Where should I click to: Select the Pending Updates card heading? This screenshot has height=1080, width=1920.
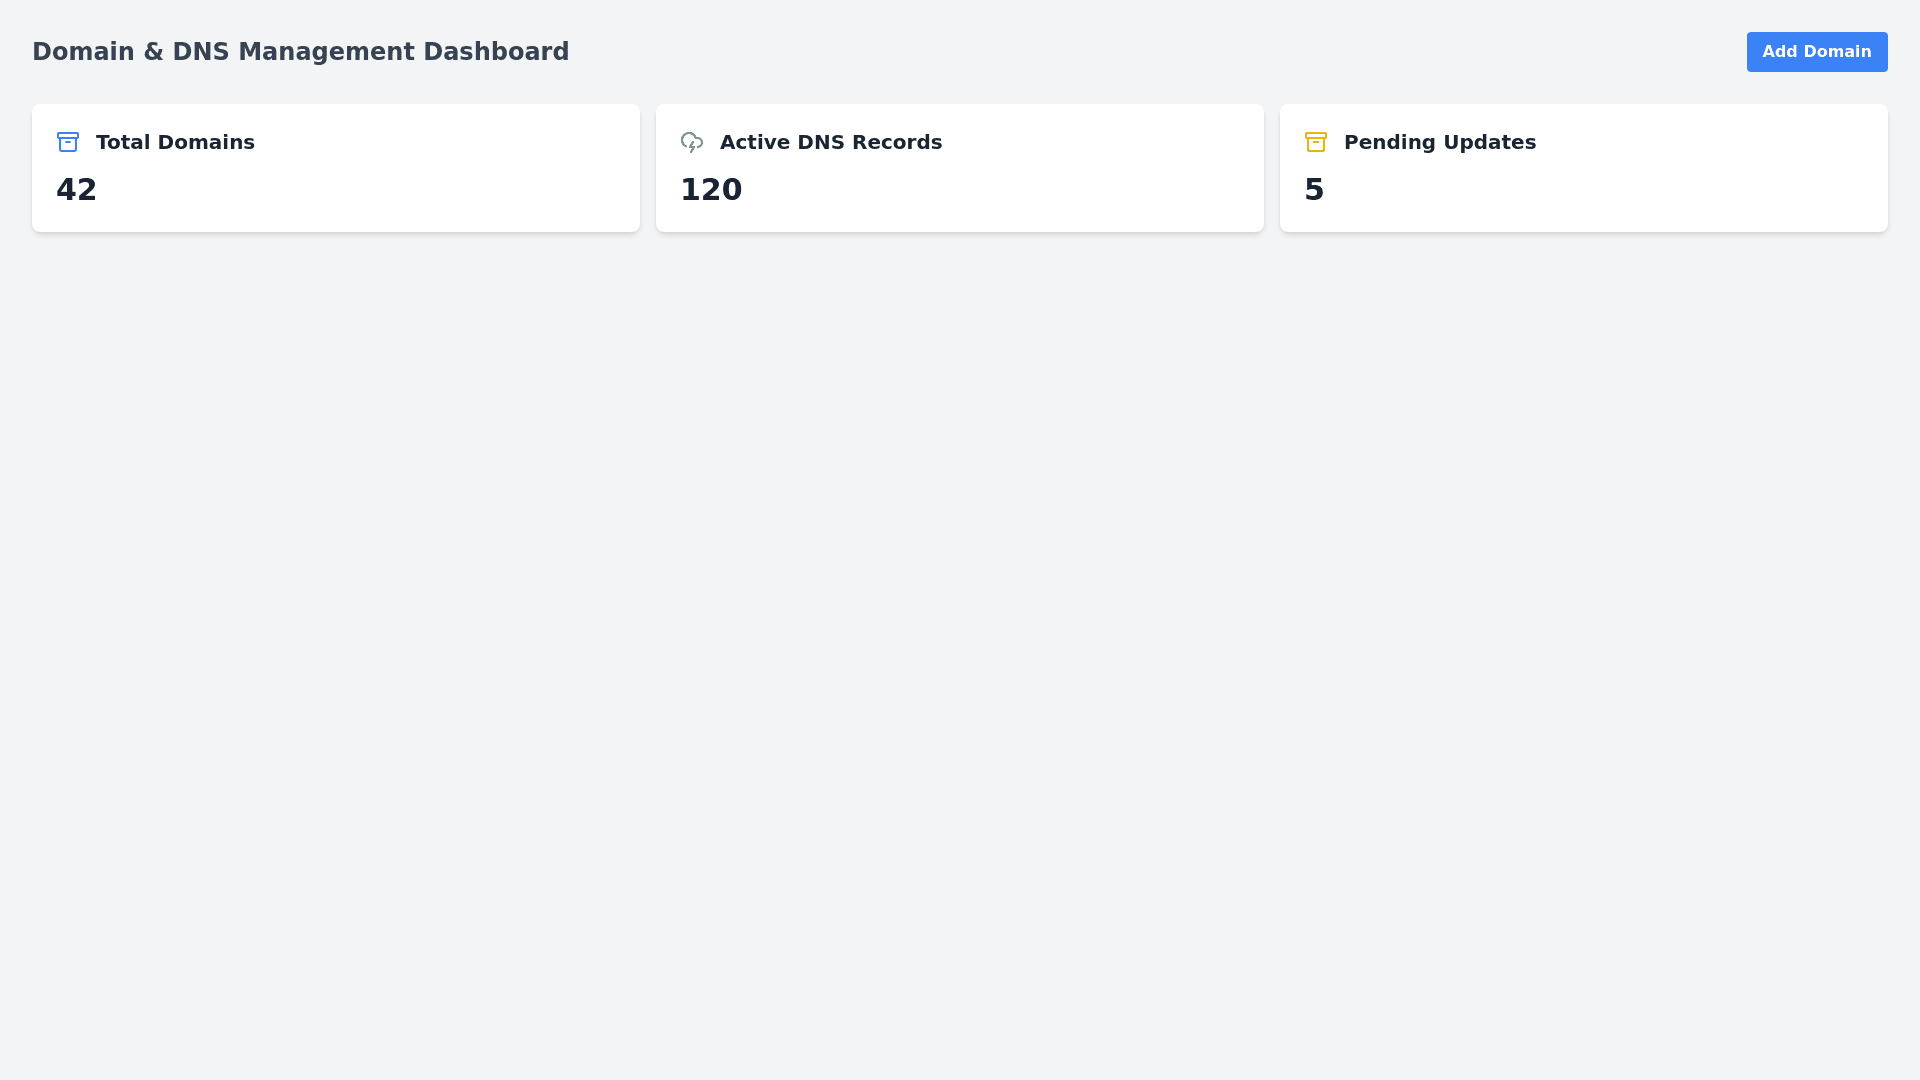[1439, 142]
